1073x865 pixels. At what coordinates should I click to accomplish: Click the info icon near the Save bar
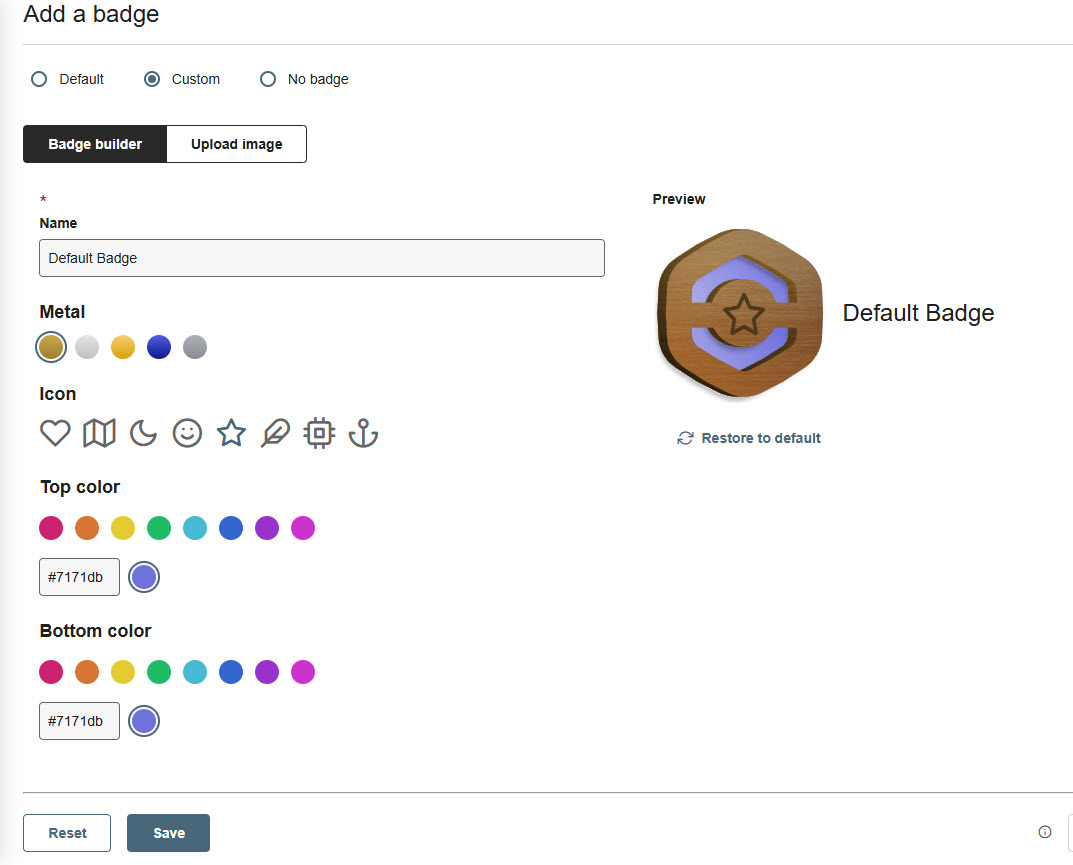click(1045, 832)
